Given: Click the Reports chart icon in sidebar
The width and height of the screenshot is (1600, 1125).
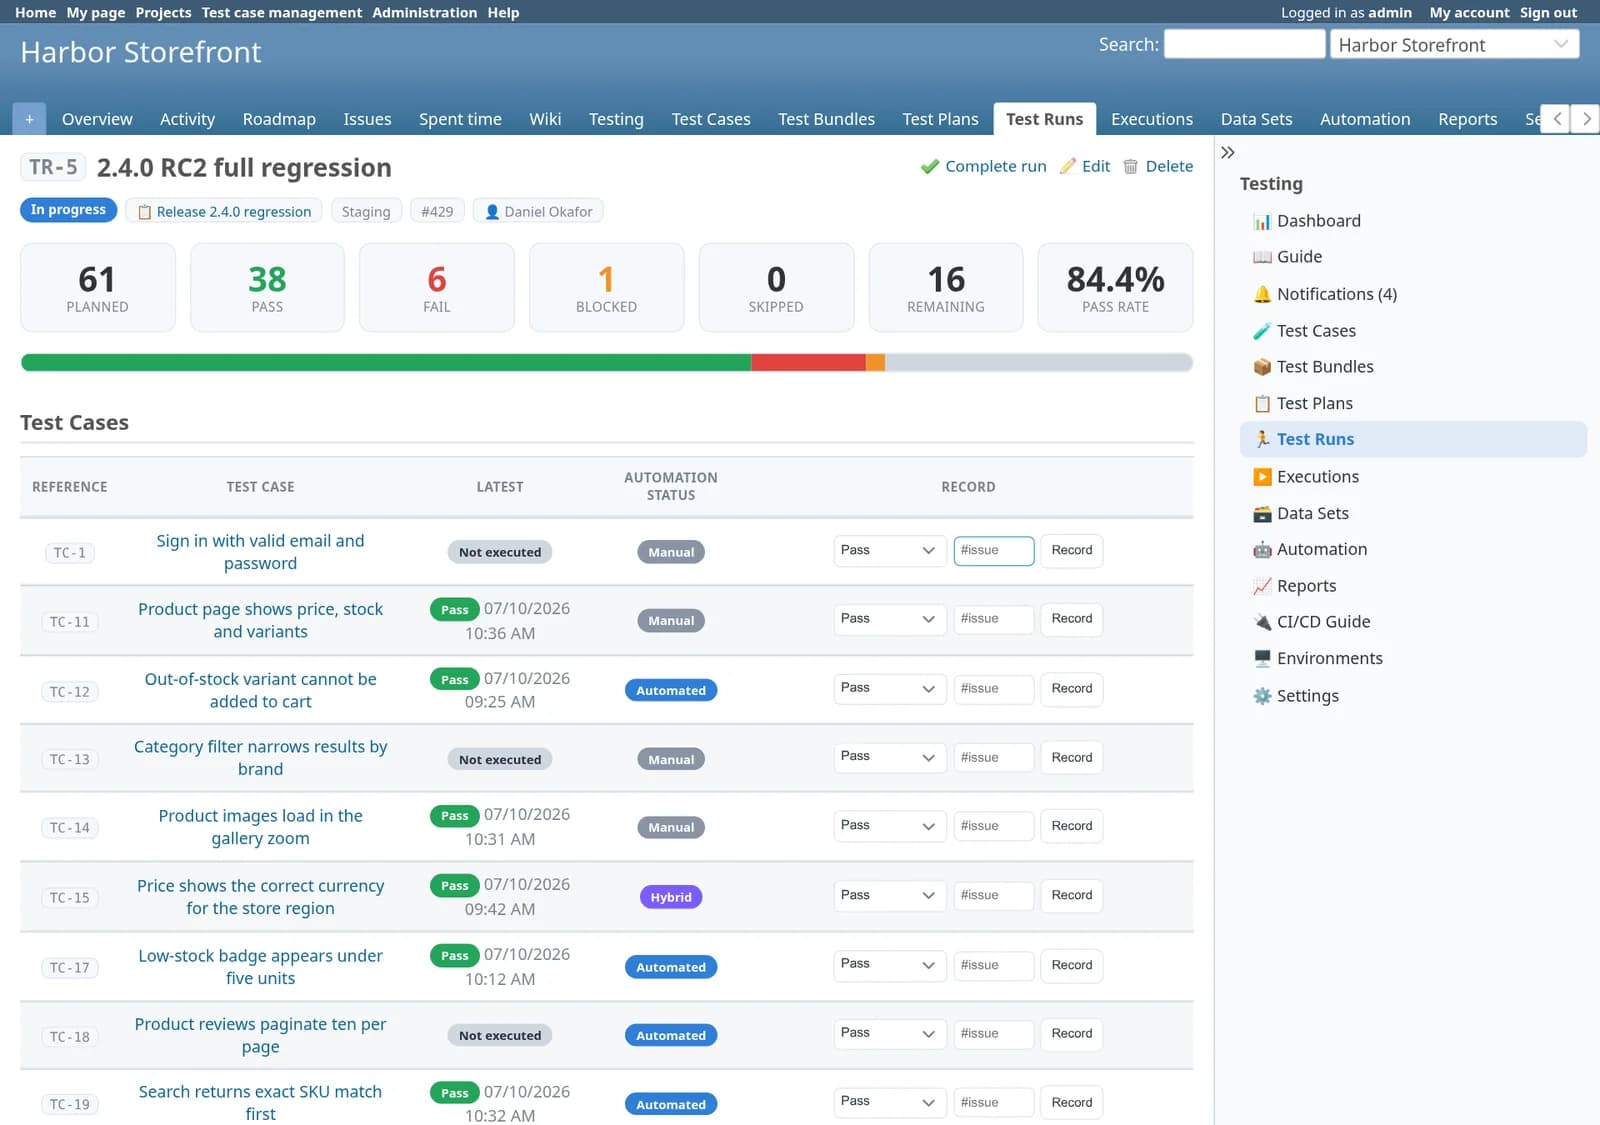Looking at the screenshot, I should 1262,586.
